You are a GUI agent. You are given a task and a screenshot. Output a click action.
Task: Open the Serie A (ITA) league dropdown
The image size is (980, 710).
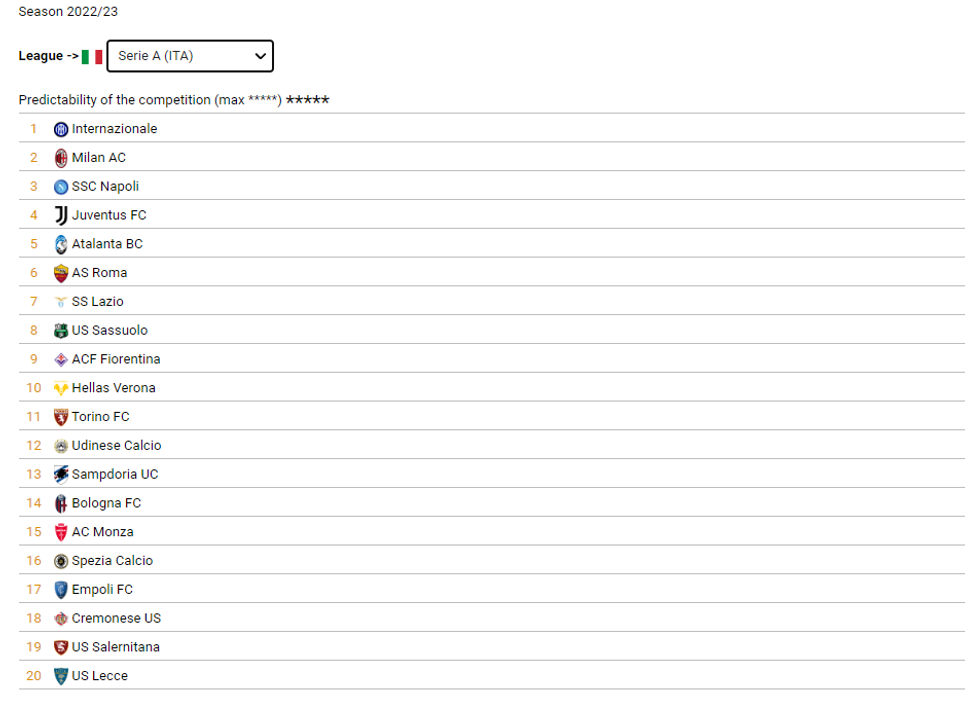click(x=190, y=56)
